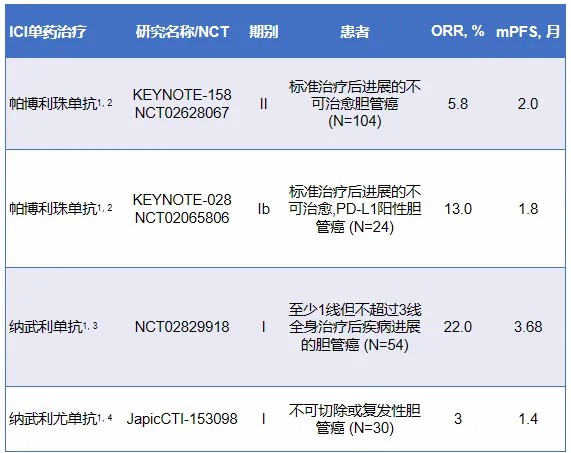Click the KEYNOTE-028 NCT02065806 cell

[x=182, y=209]
